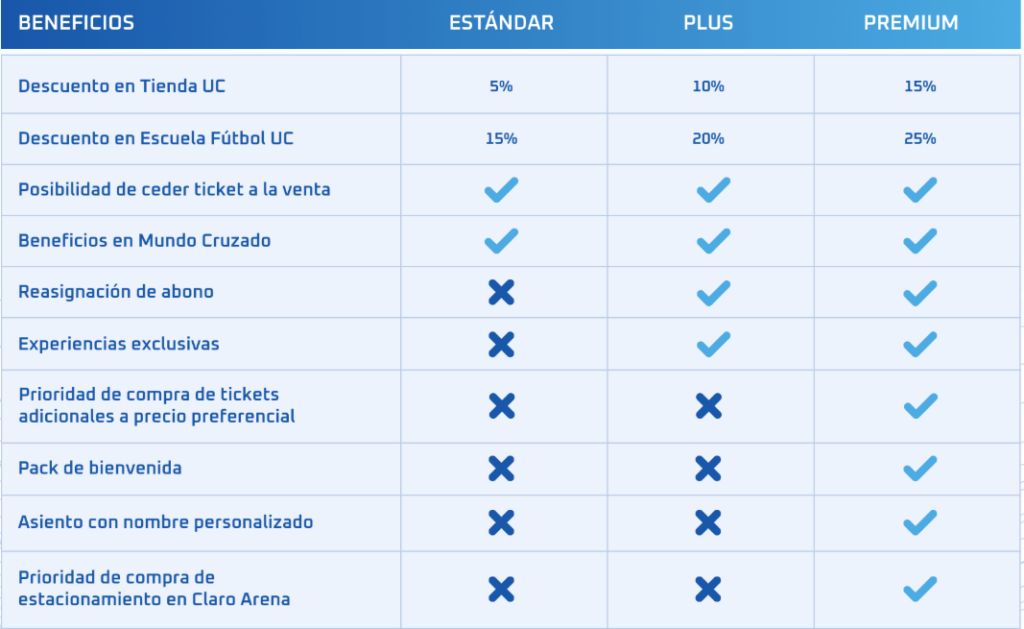1024x629 pixels.
Task: Click the Plus checkmark for Experiencias exclusivas
Action: pyautogui.click(x=713, y=344)
